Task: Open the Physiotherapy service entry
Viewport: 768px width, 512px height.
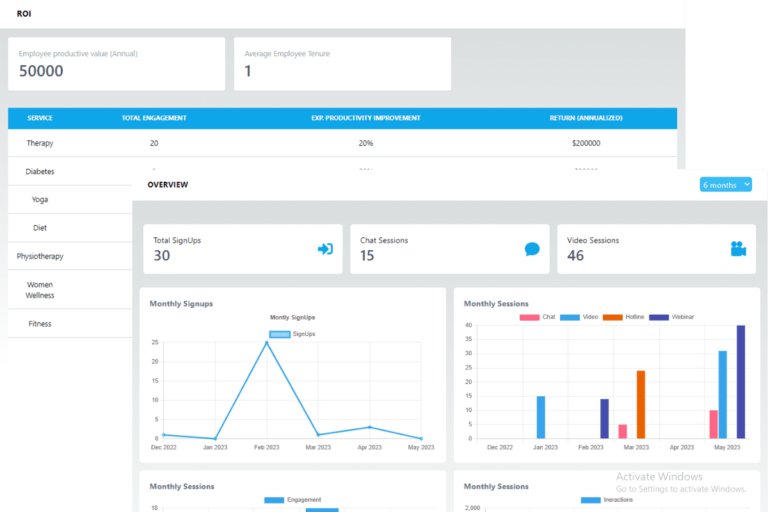Action: [x=40, y=256]
